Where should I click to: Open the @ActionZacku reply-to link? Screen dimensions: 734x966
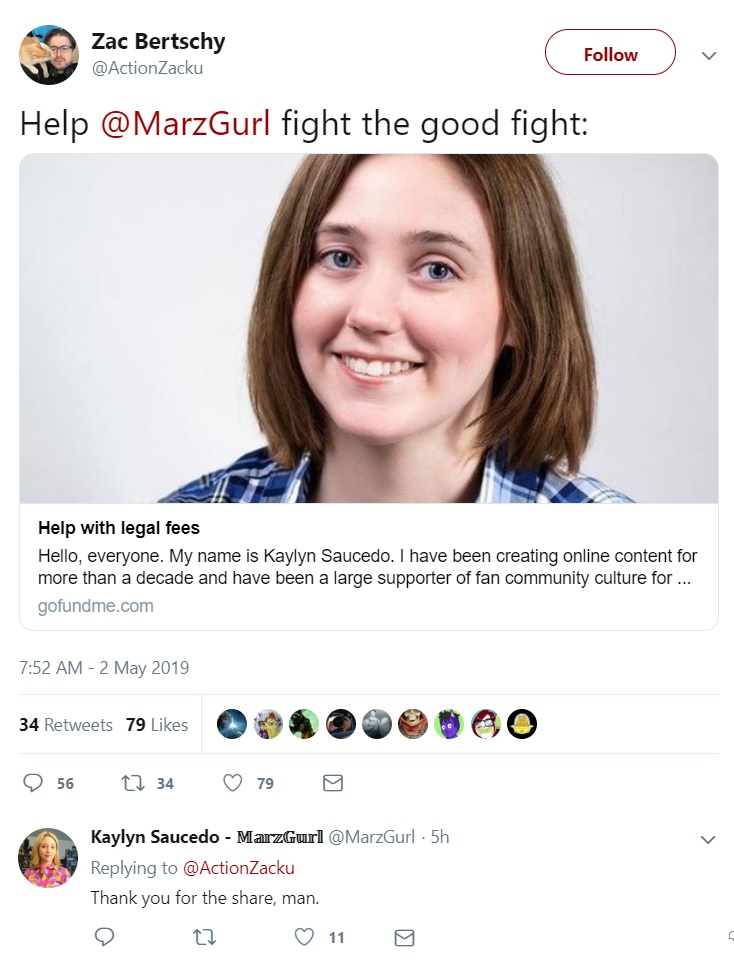[239, 867]
